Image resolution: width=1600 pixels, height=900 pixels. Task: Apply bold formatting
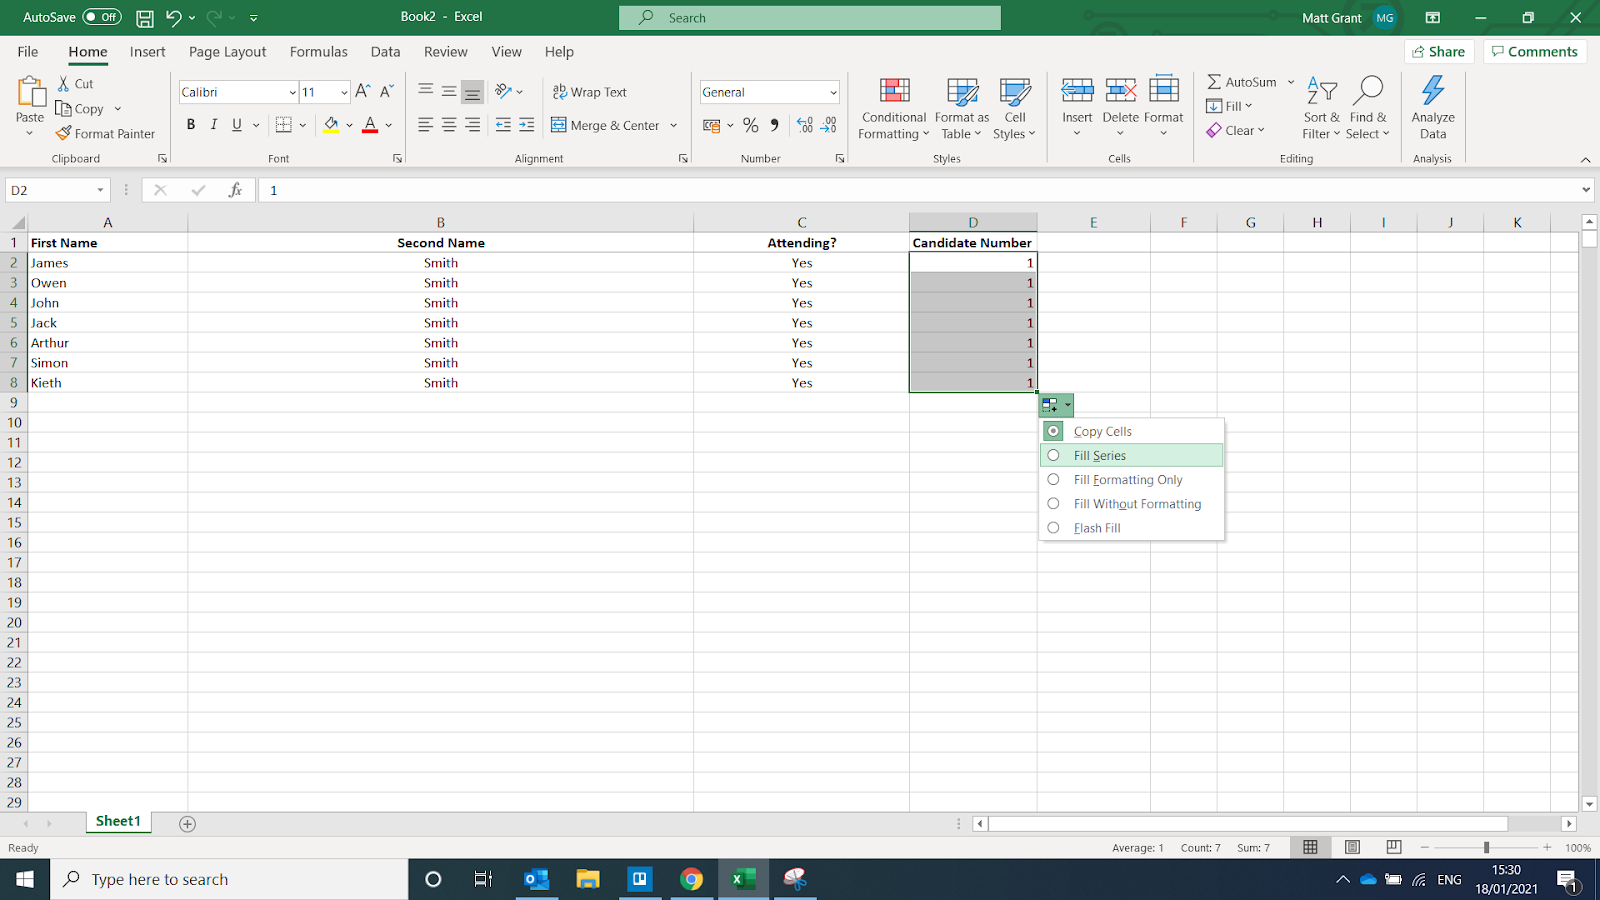pos(190,125)
